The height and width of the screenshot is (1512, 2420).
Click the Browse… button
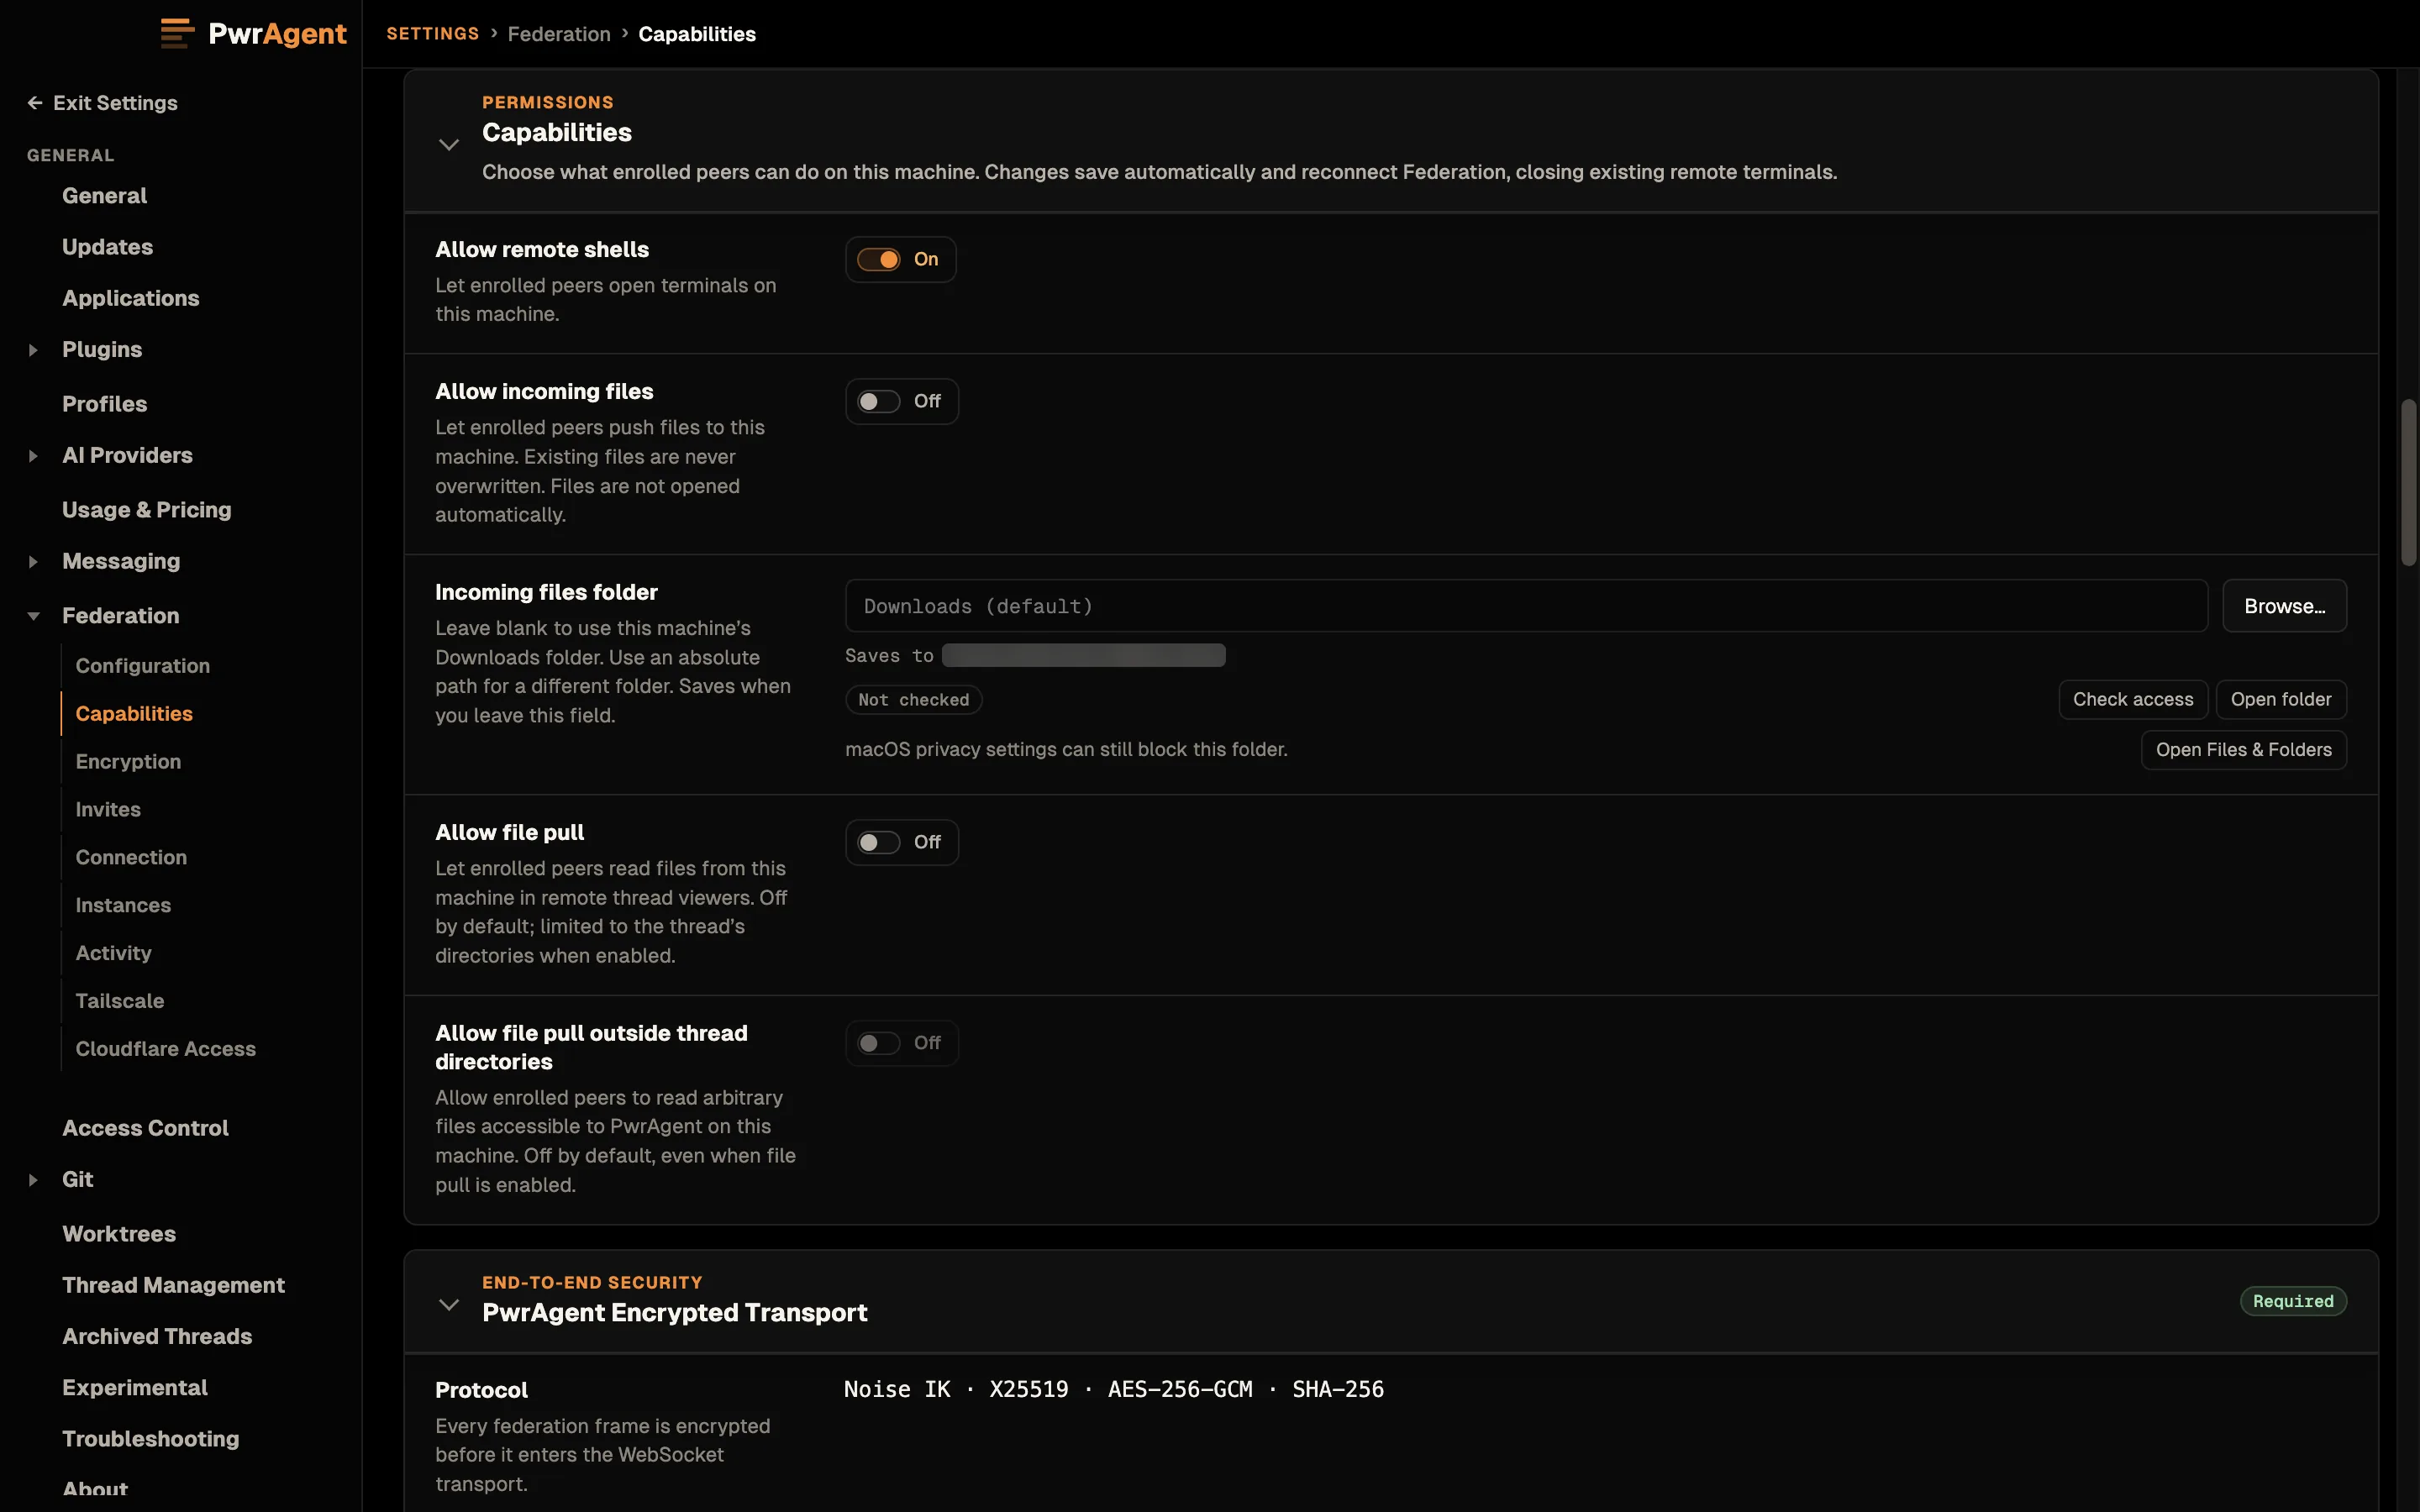2284,606
